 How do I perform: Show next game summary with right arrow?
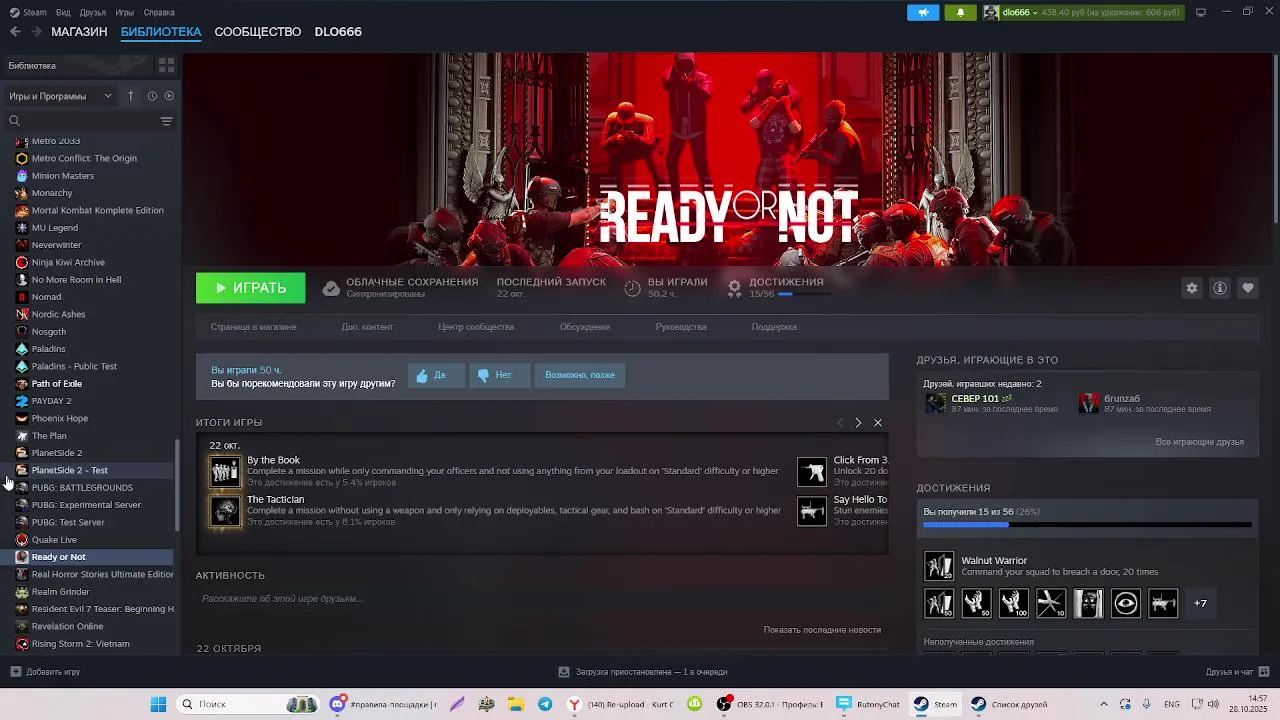tap(858, 423)
